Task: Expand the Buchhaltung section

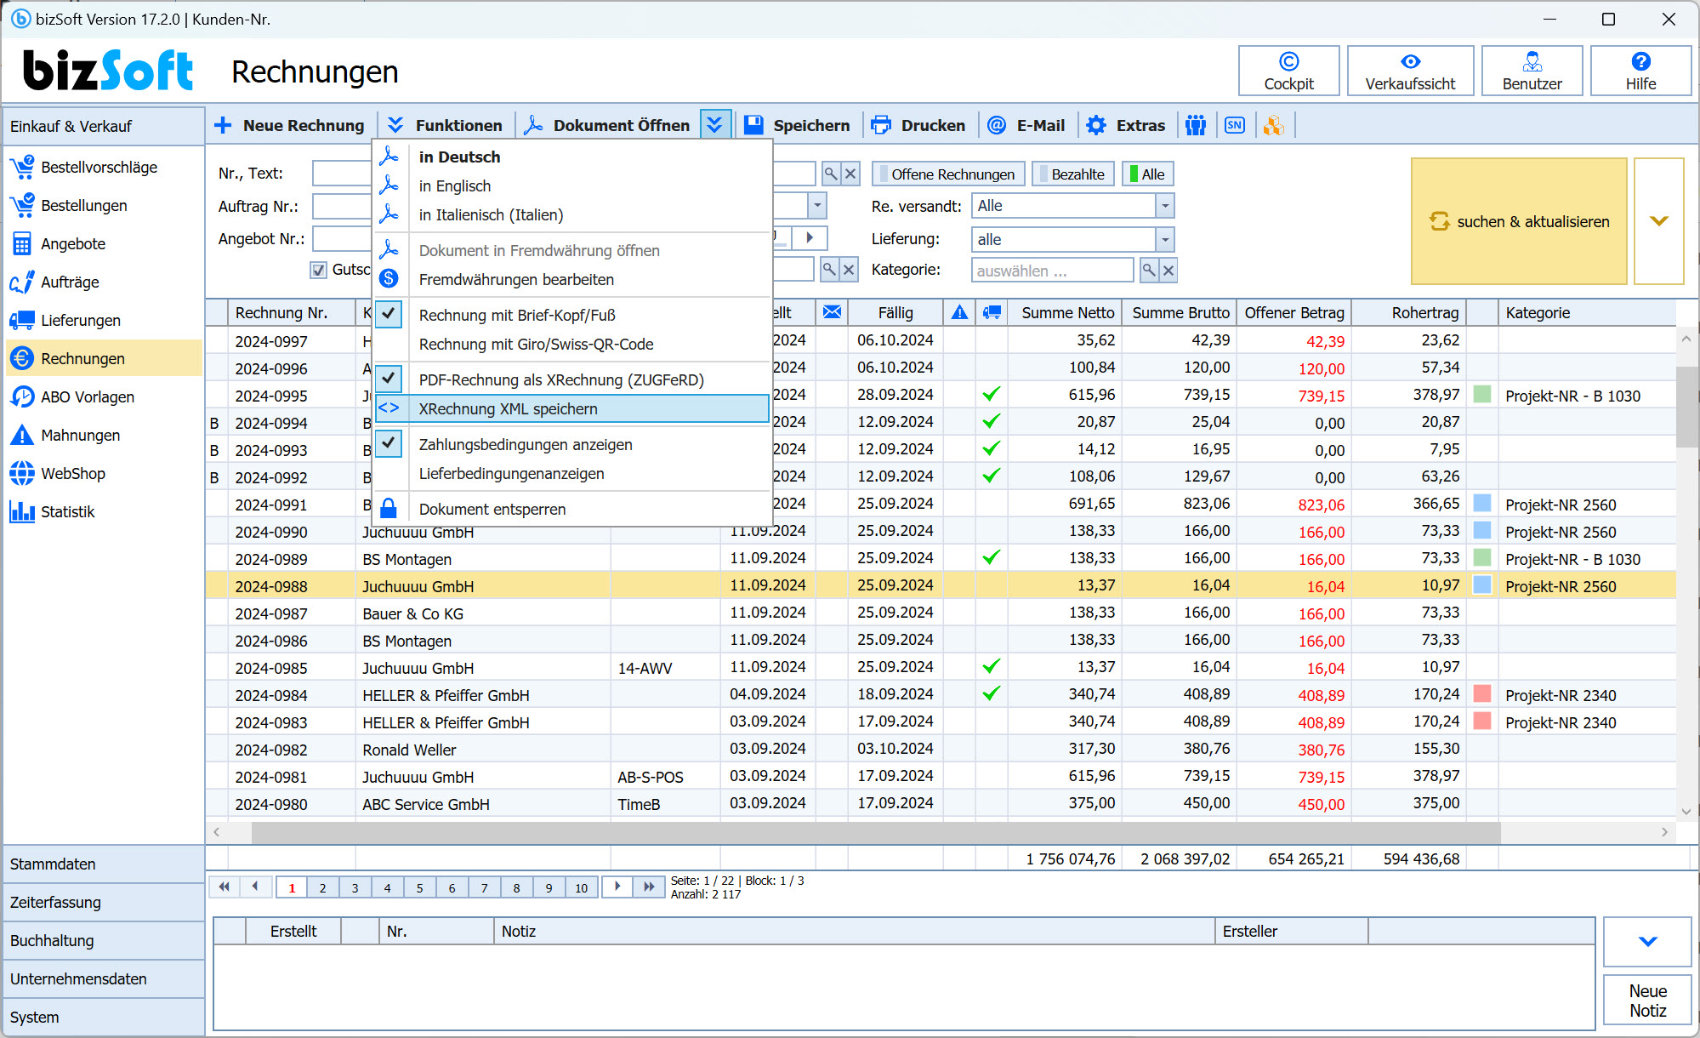Action: coord(104,940)
